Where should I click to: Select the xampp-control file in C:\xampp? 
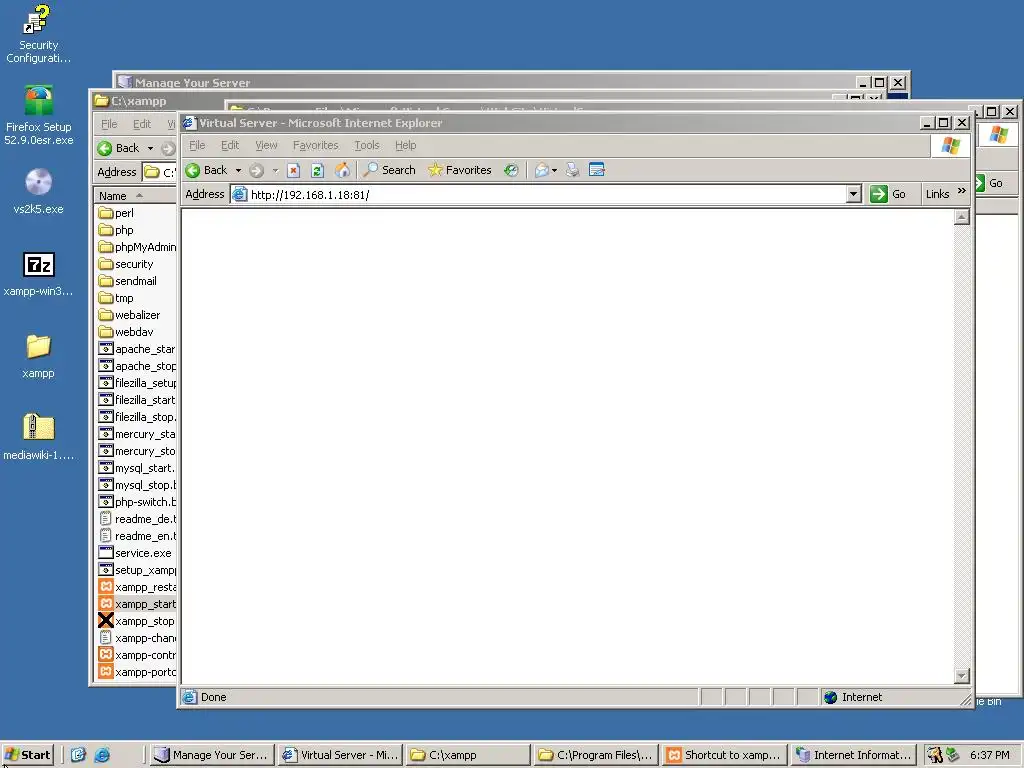(x=137, y=654)
